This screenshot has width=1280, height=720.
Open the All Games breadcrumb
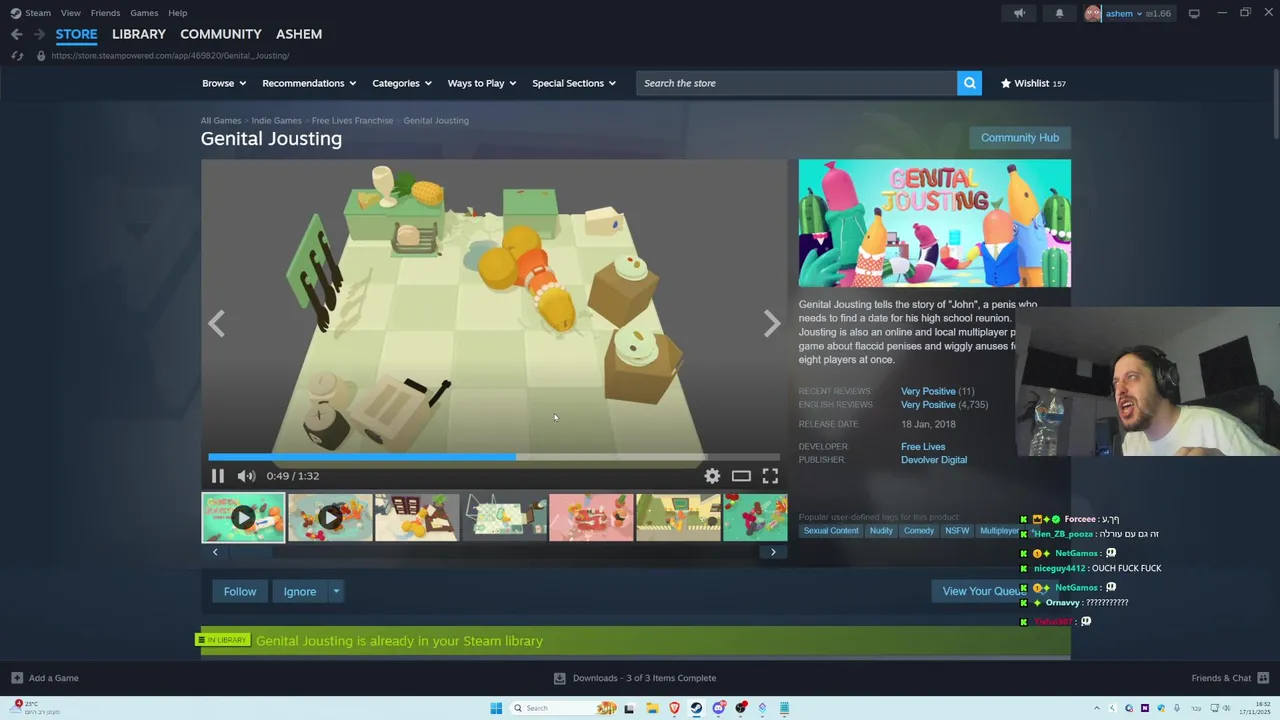tap(221, 120)
